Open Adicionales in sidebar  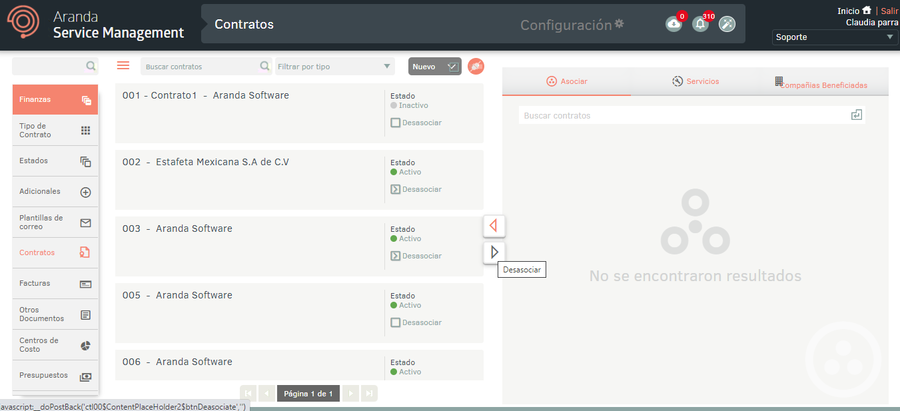(x=55, y=192)
